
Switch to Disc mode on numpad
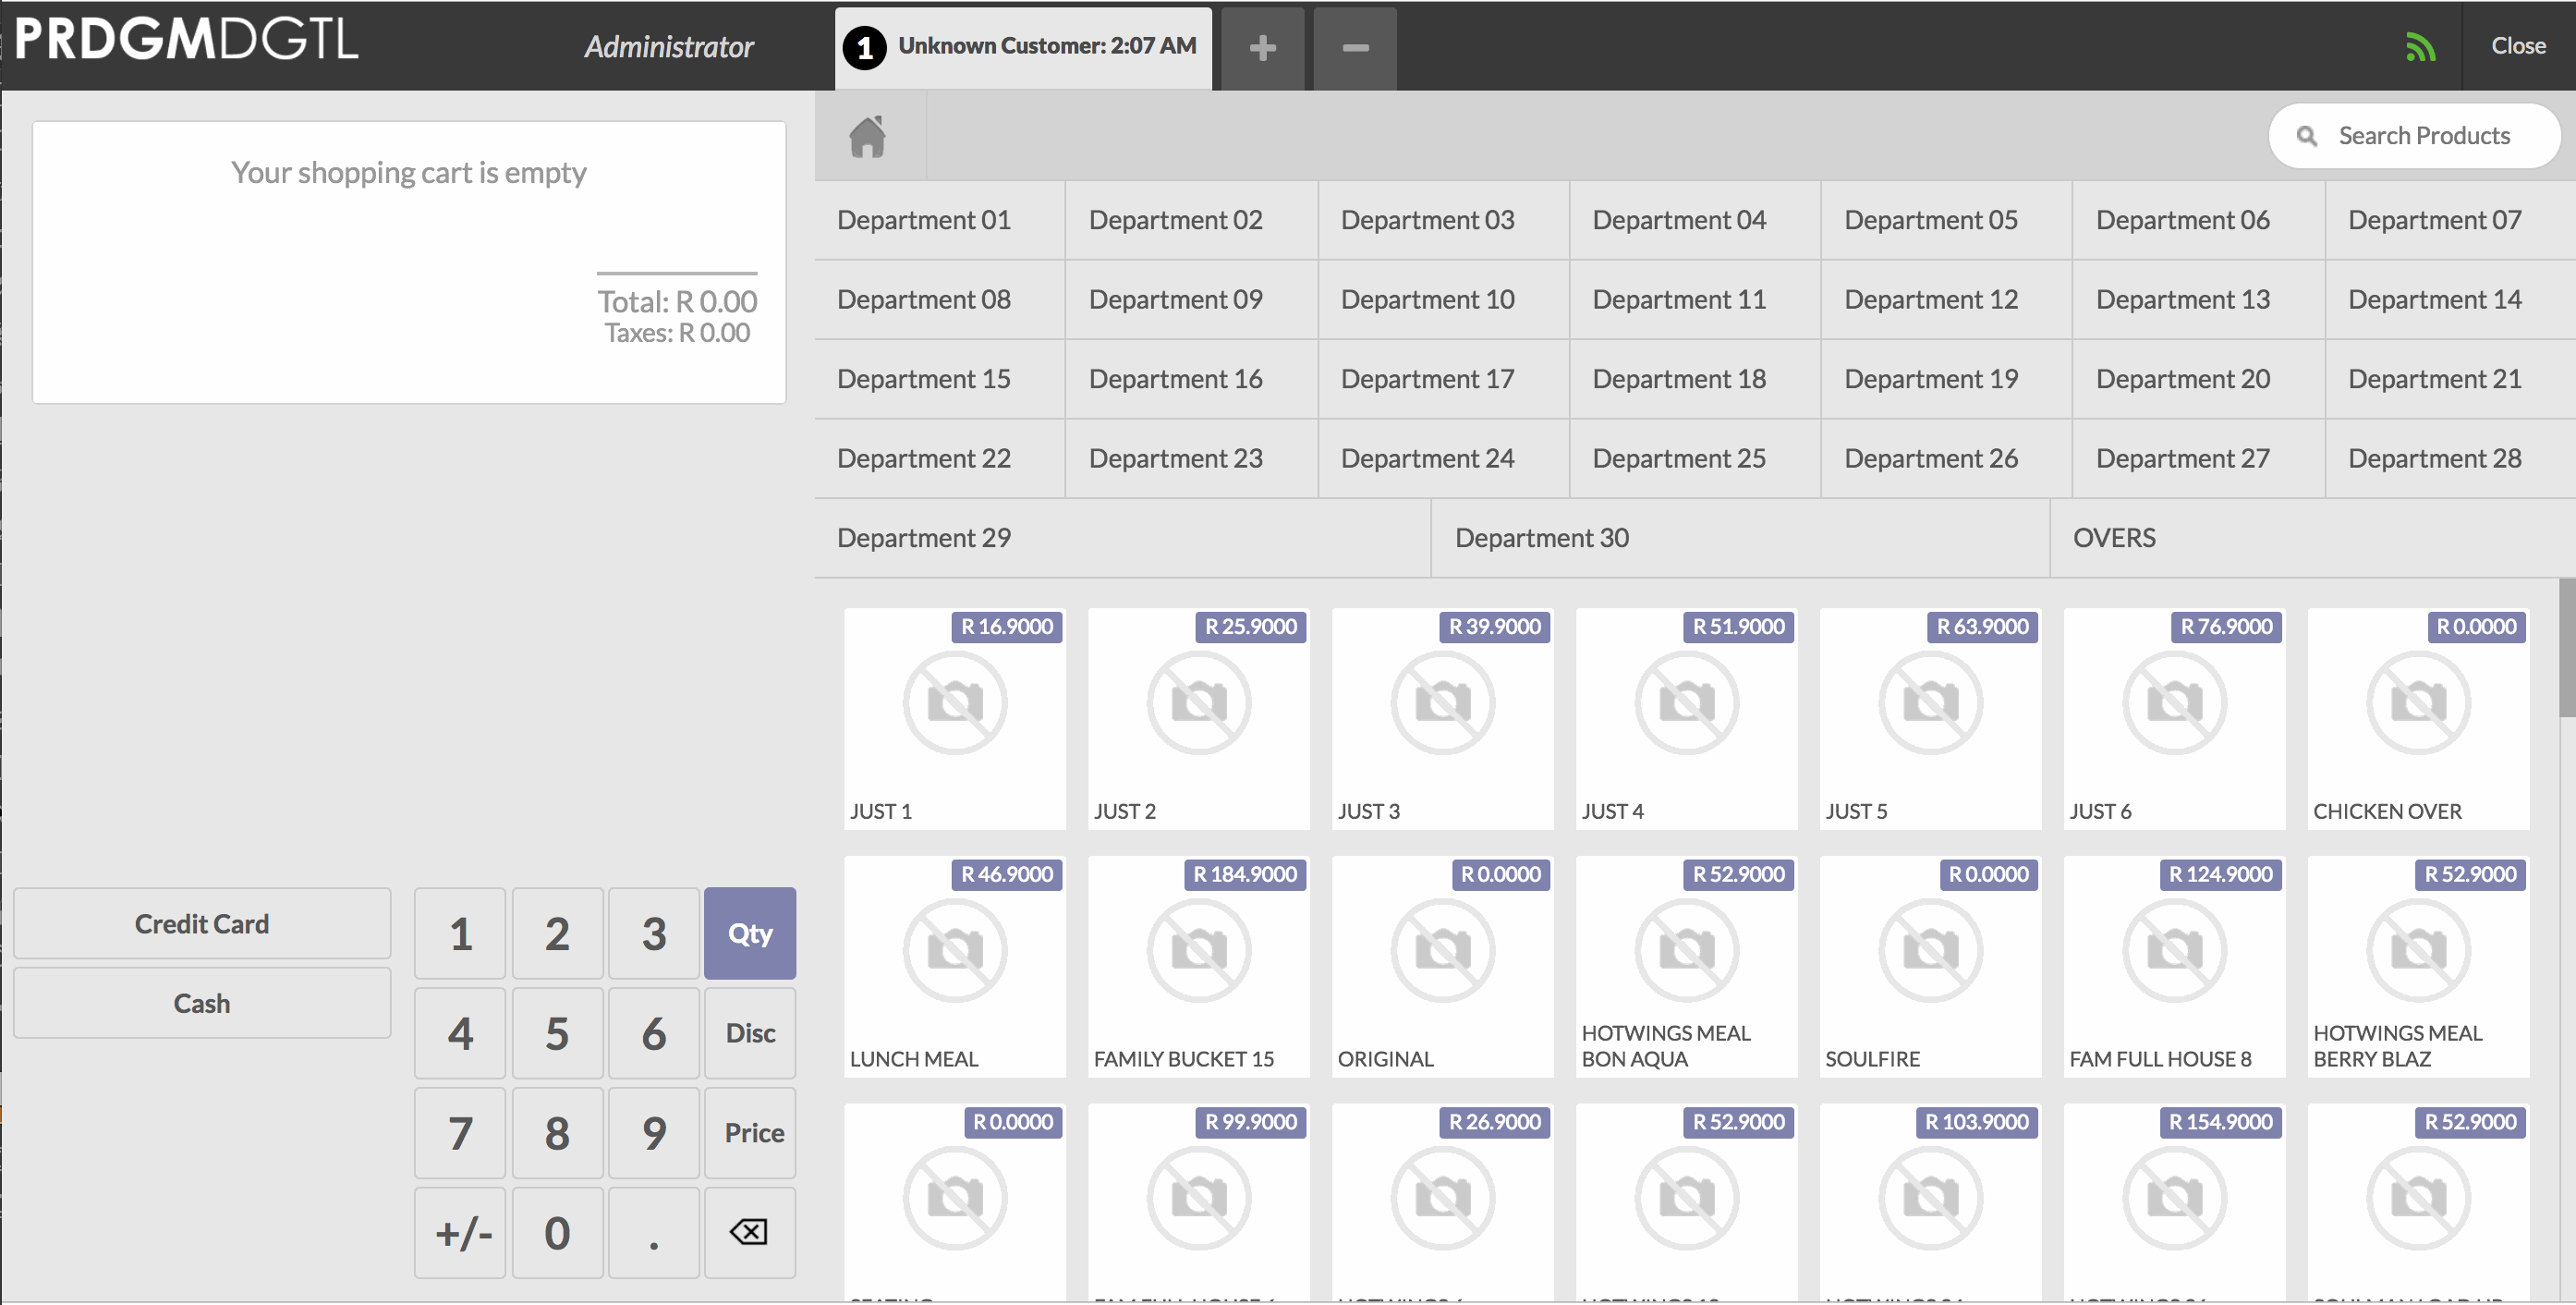[x=749, y=1033]
